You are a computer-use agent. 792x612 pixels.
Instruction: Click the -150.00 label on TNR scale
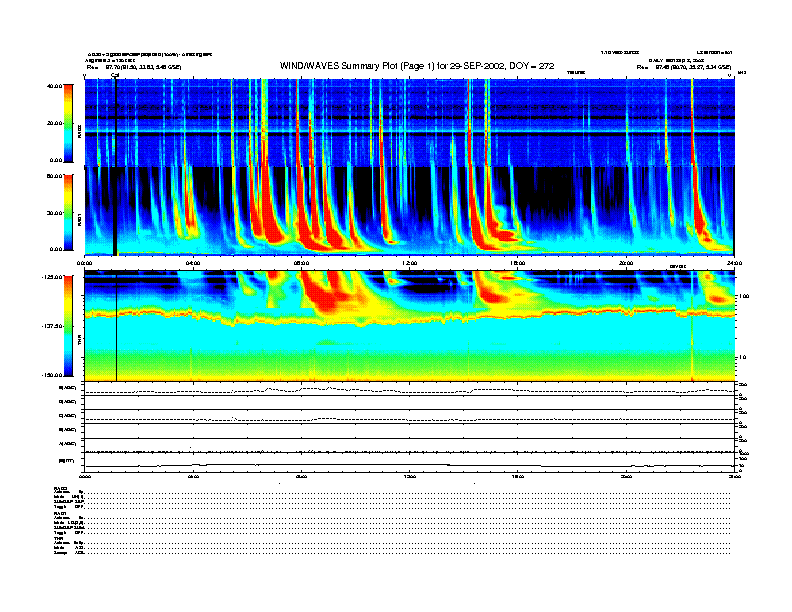[x=52, y=375]
